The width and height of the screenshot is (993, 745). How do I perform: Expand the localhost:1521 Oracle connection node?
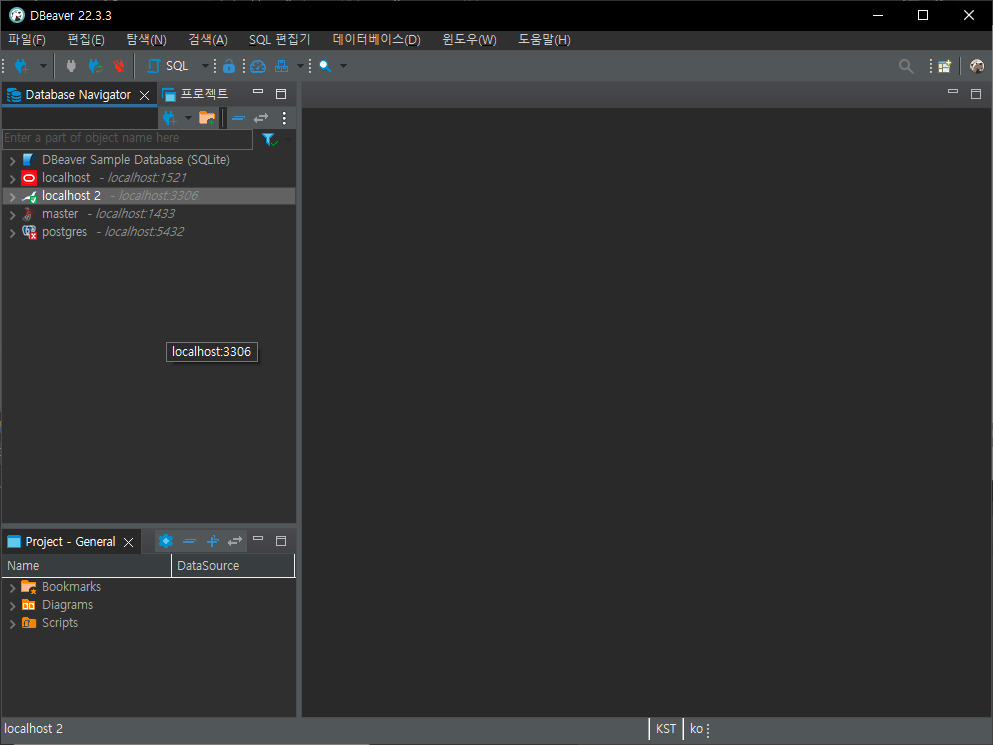tap(12, 179)
